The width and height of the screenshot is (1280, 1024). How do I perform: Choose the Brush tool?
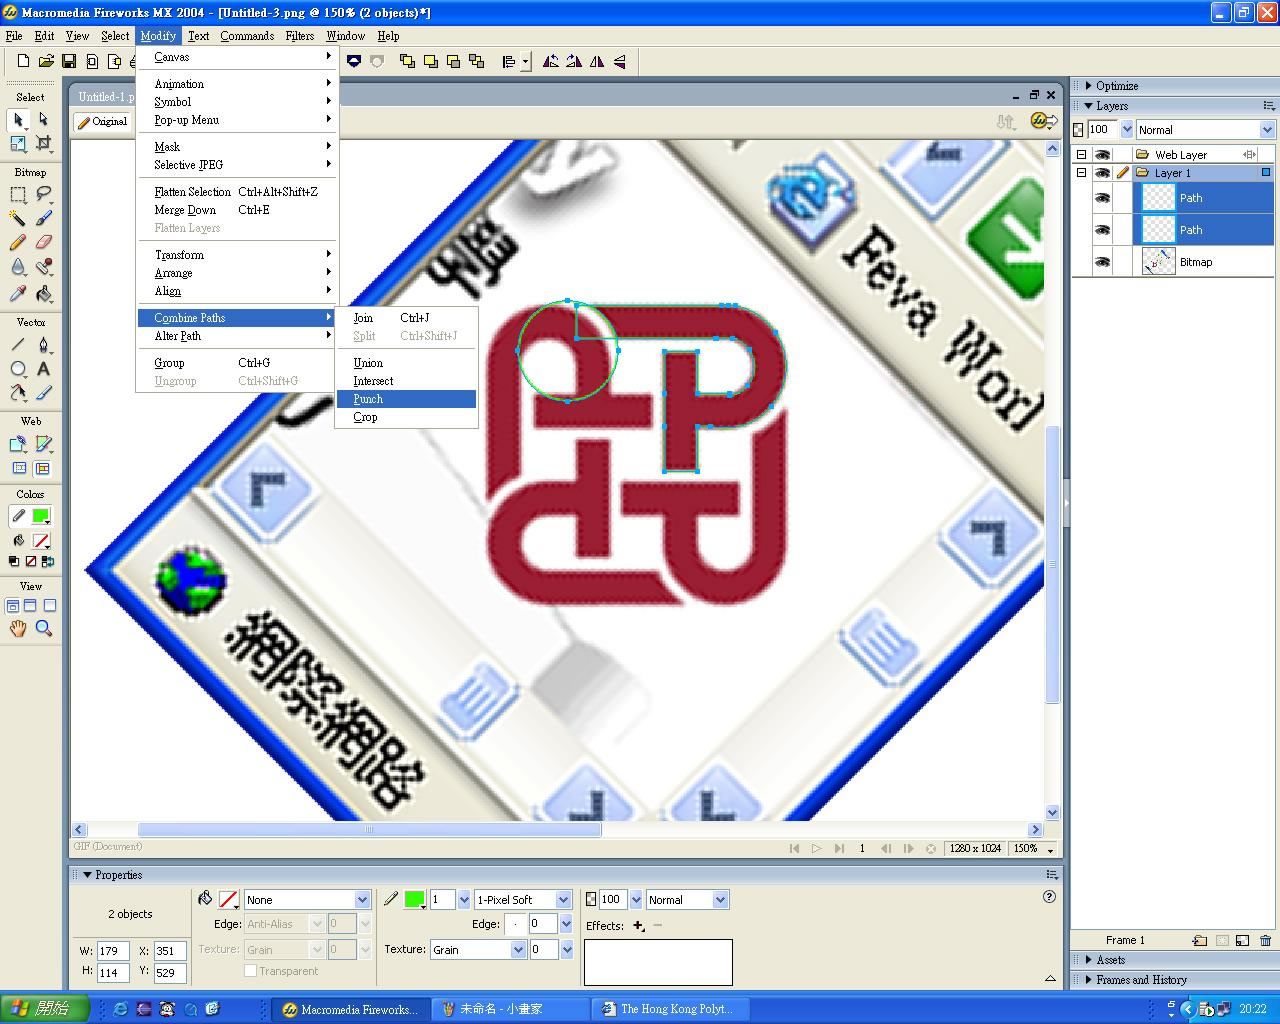click(43, 218)
